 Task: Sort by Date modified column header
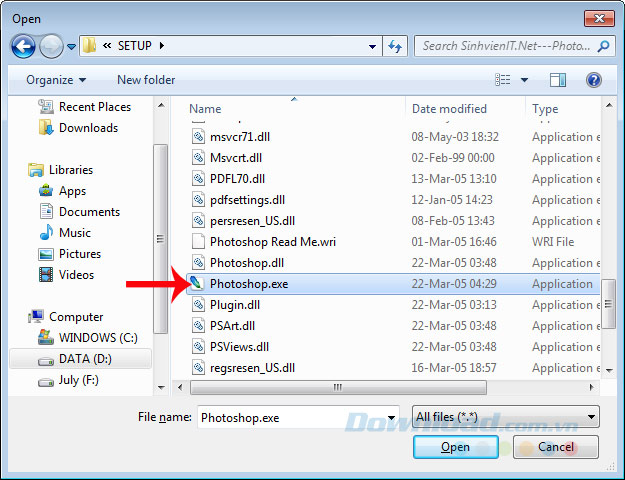coord(449,109)
